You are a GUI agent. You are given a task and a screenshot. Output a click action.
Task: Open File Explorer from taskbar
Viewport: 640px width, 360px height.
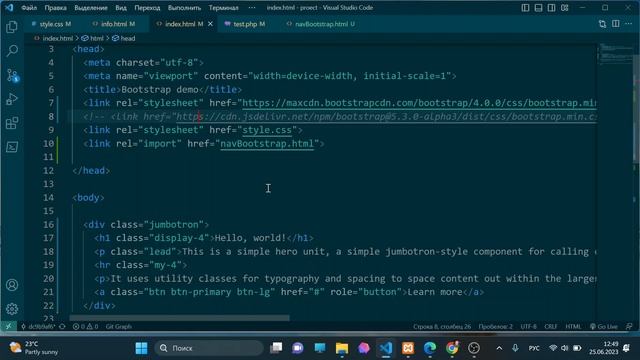342,348
